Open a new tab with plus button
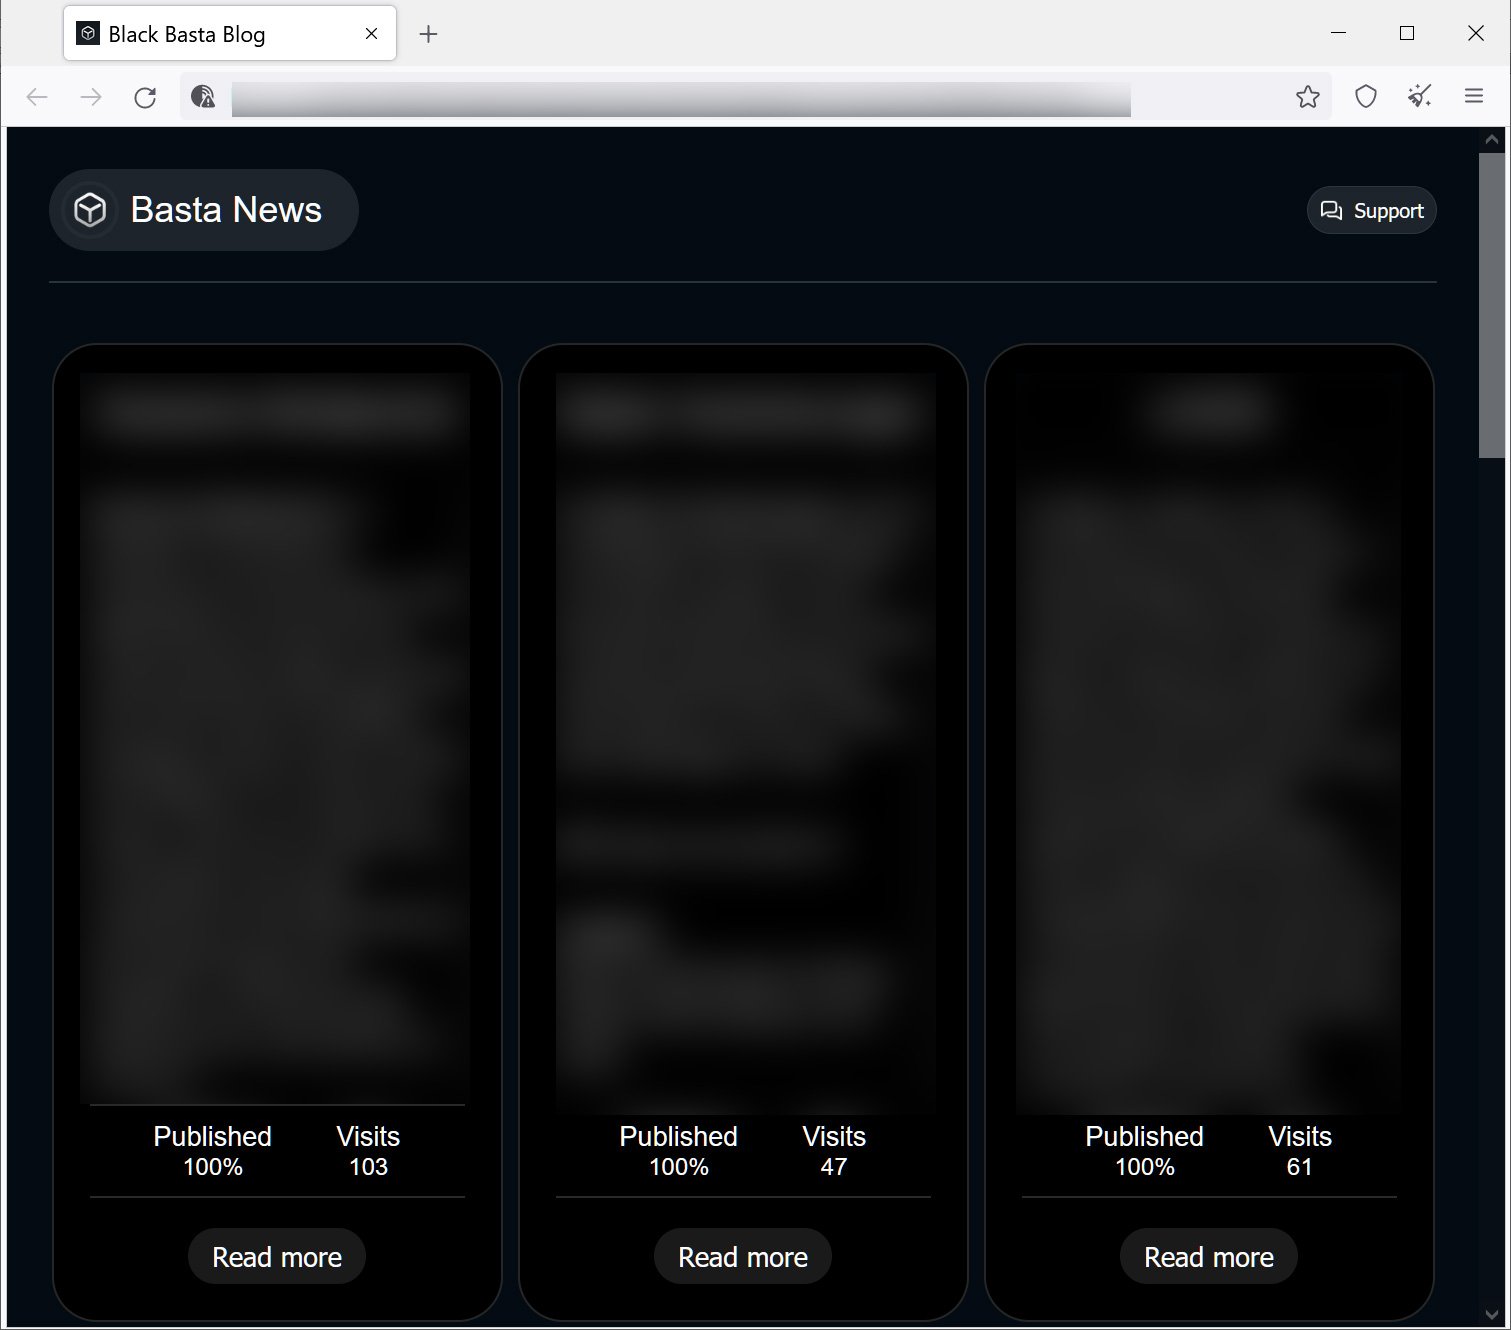The image size is (1511, 1330). [428, 34]
